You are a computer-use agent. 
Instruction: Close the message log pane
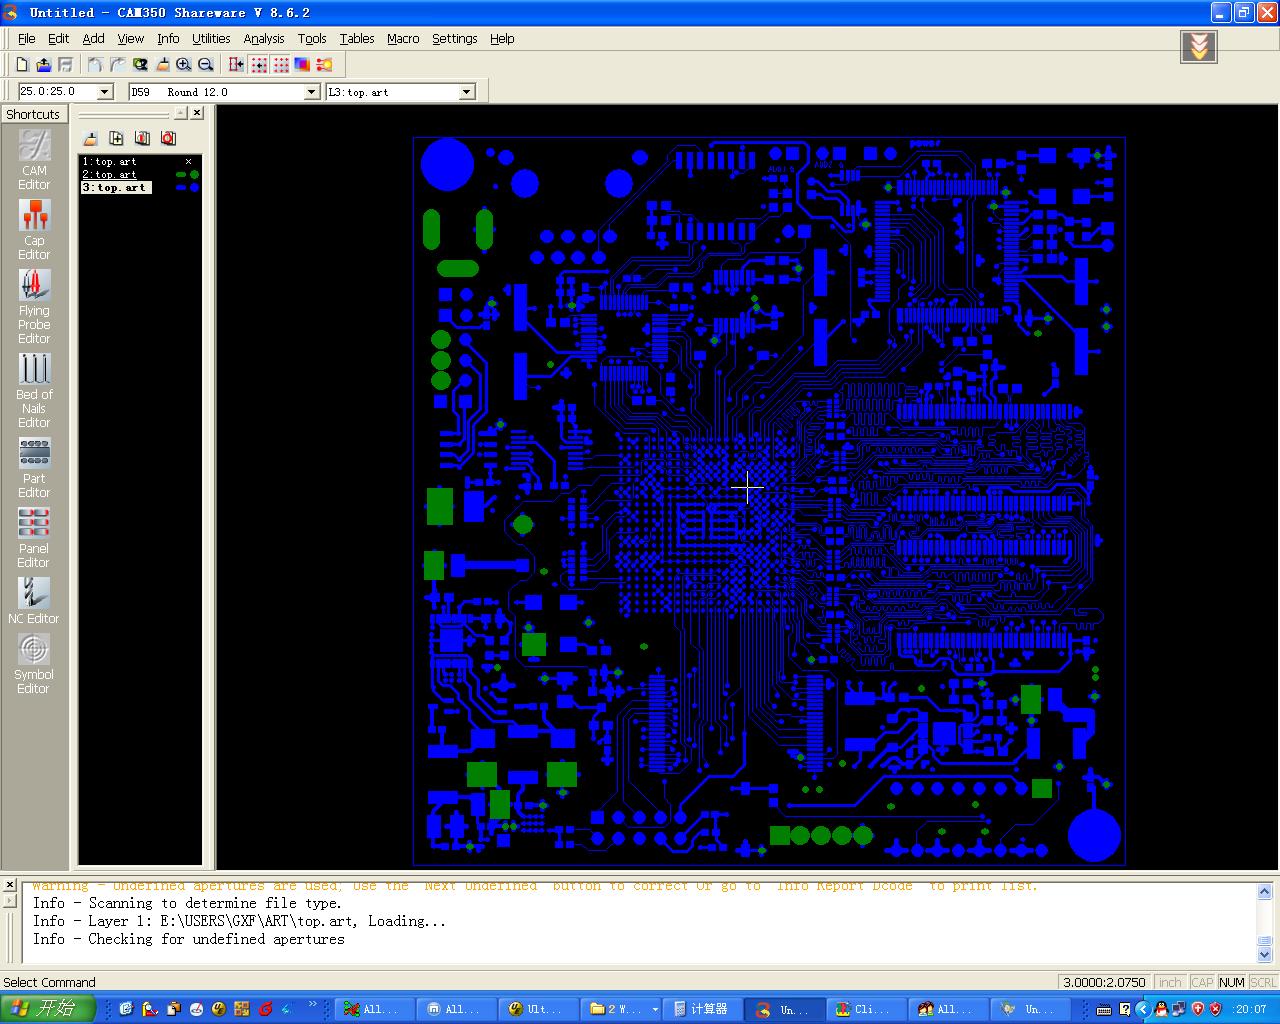pyautogui.click(x=9, y=885)
